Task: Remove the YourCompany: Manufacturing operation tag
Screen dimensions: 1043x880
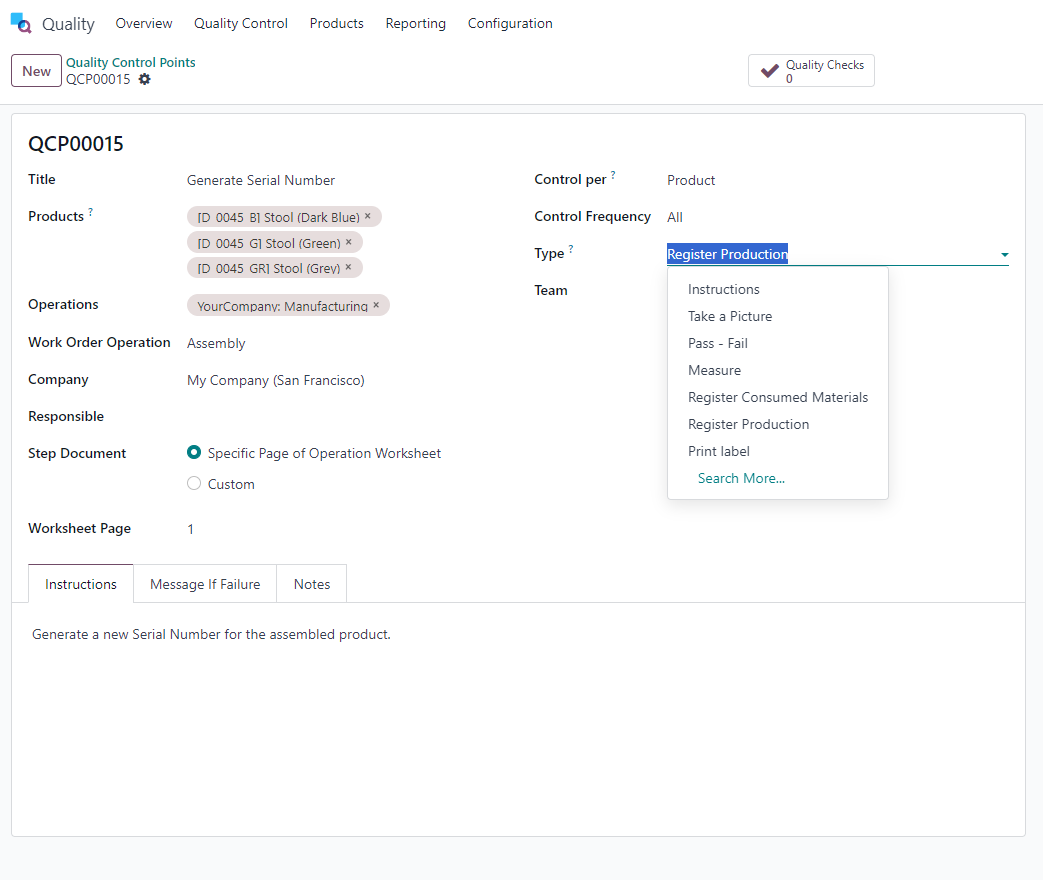Action: coord(376,305)
